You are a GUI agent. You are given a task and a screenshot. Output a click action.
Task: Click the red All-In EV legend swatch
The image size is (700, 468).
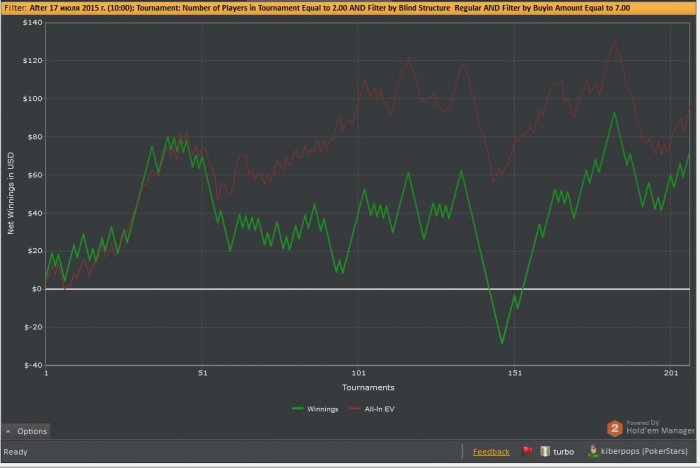[x=355, y=409]
